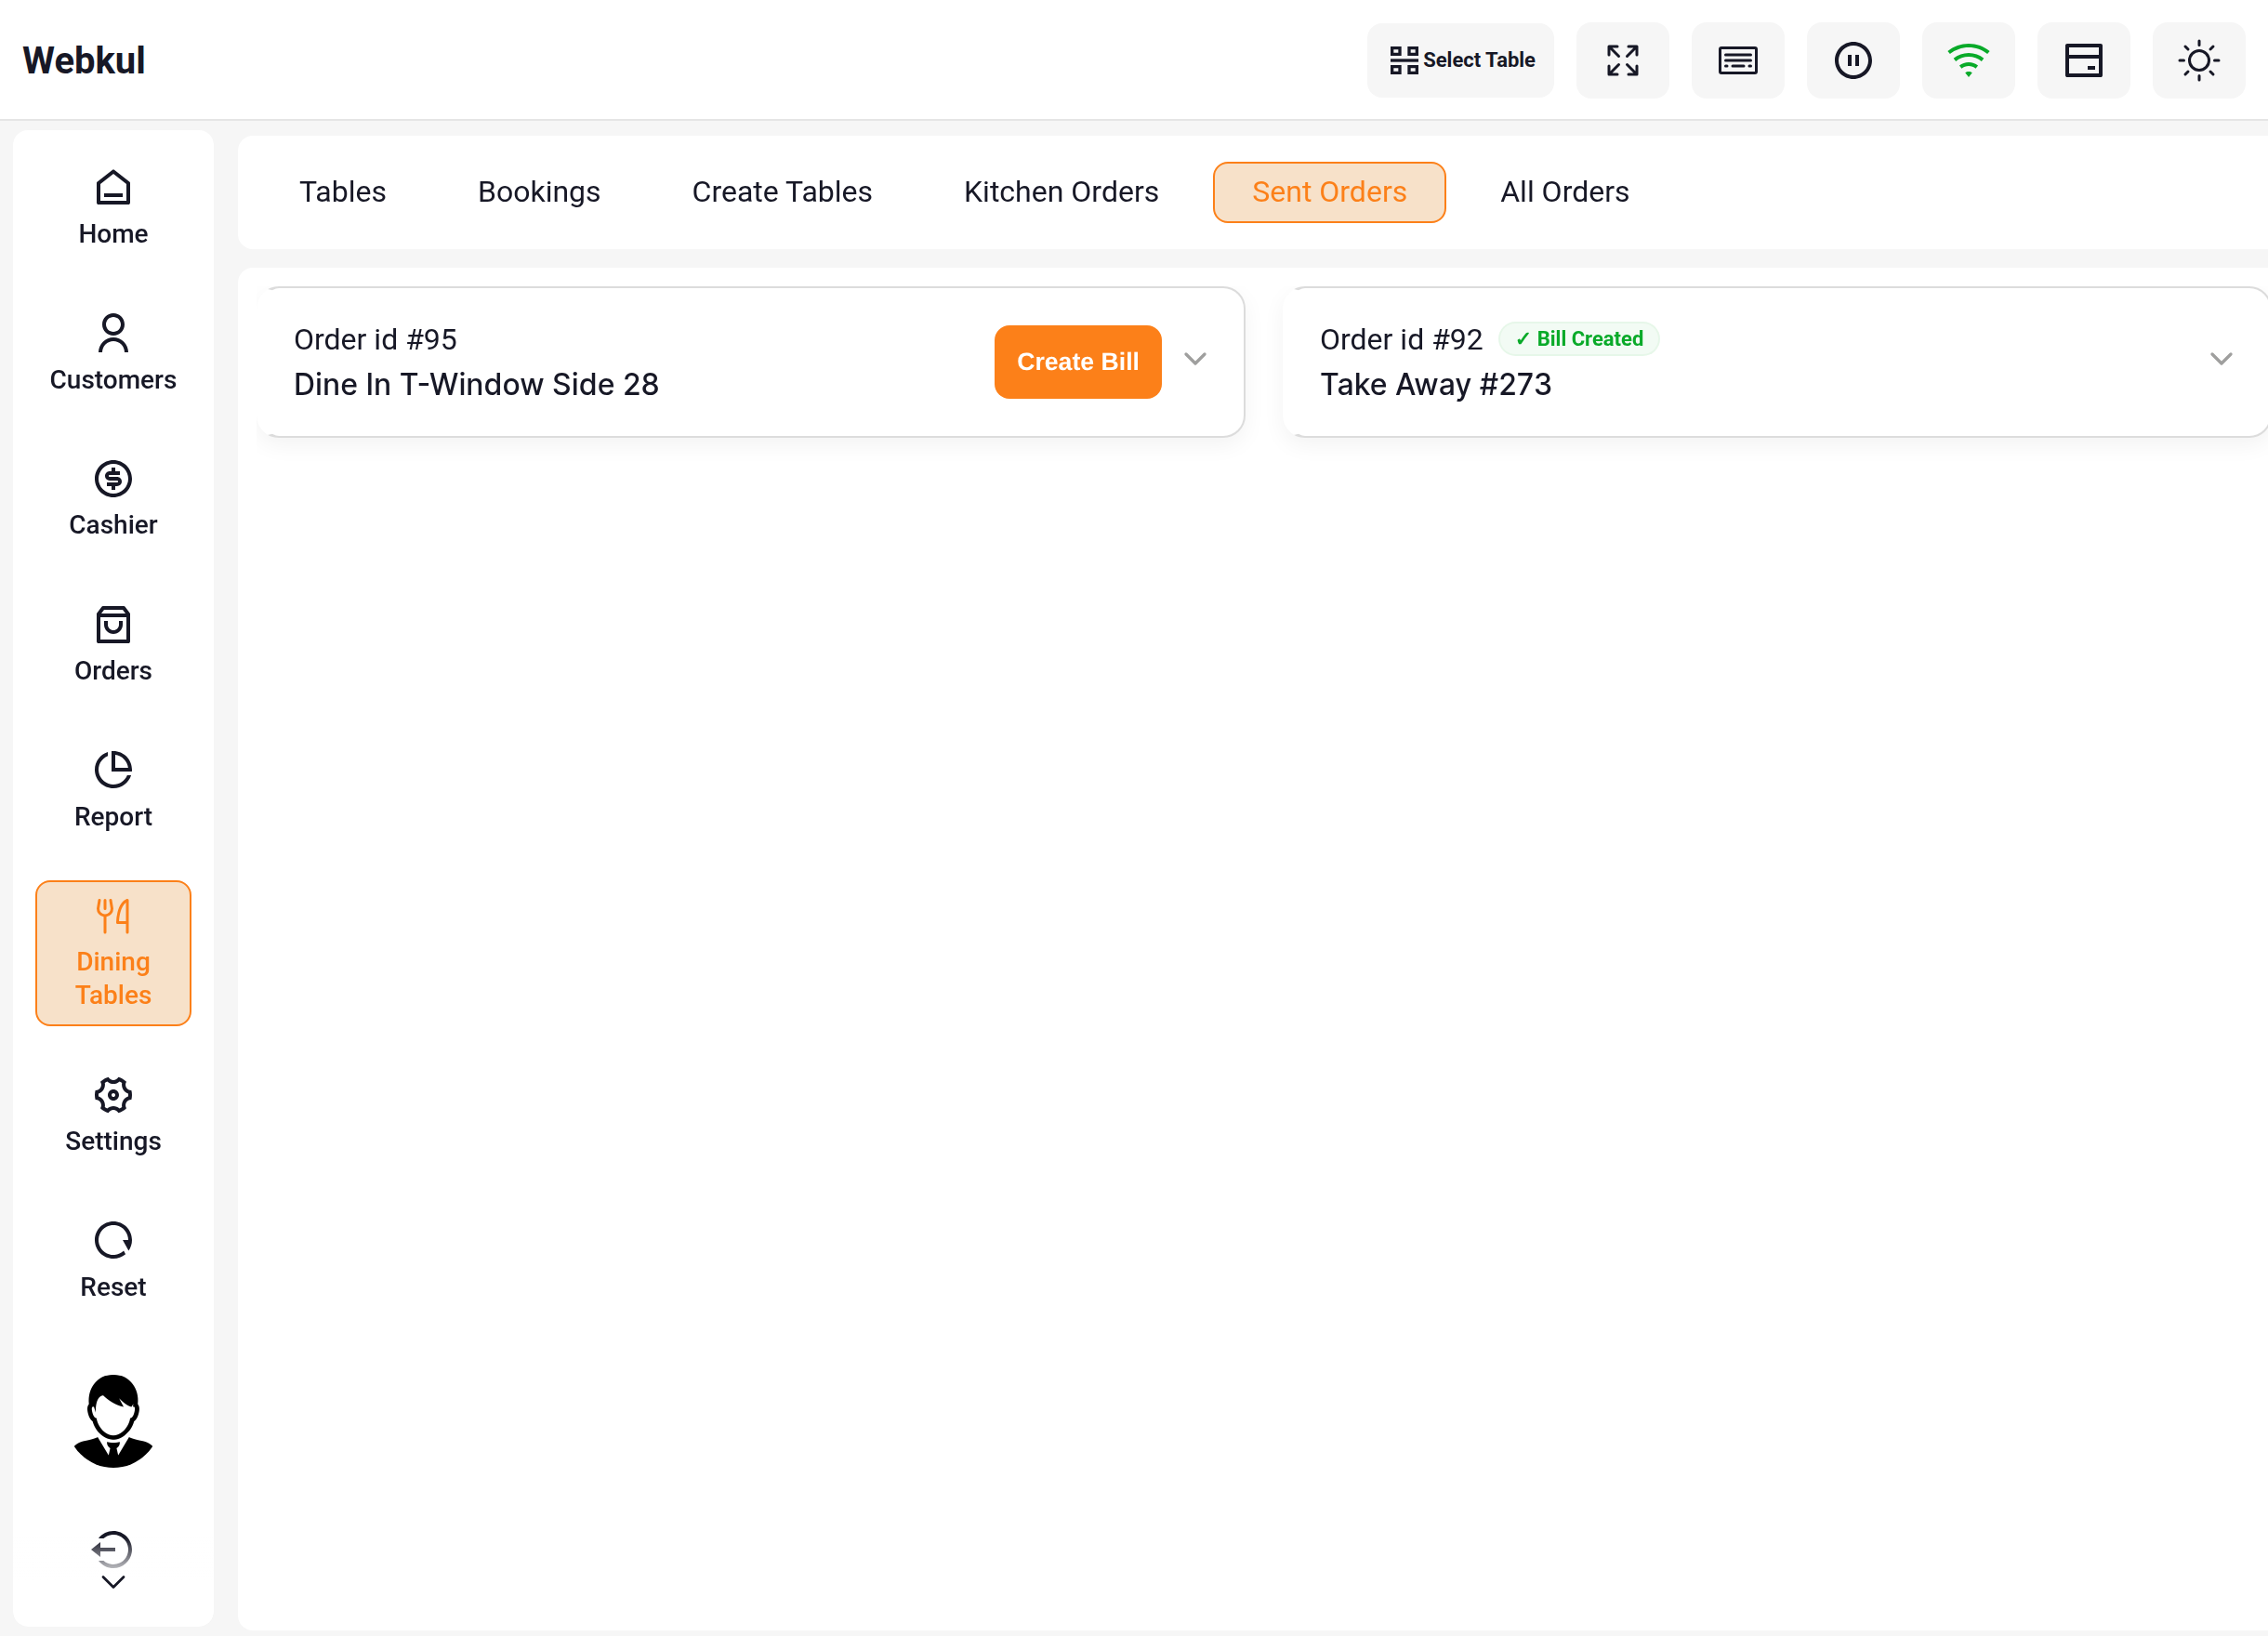Expand order #95 details chevron

click(1195, 359)
